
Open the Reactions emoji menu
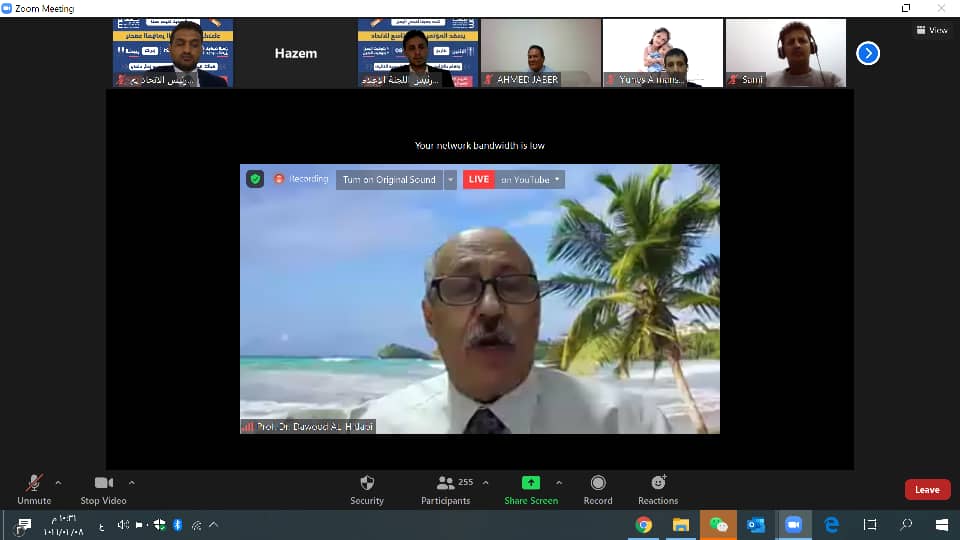658,483
